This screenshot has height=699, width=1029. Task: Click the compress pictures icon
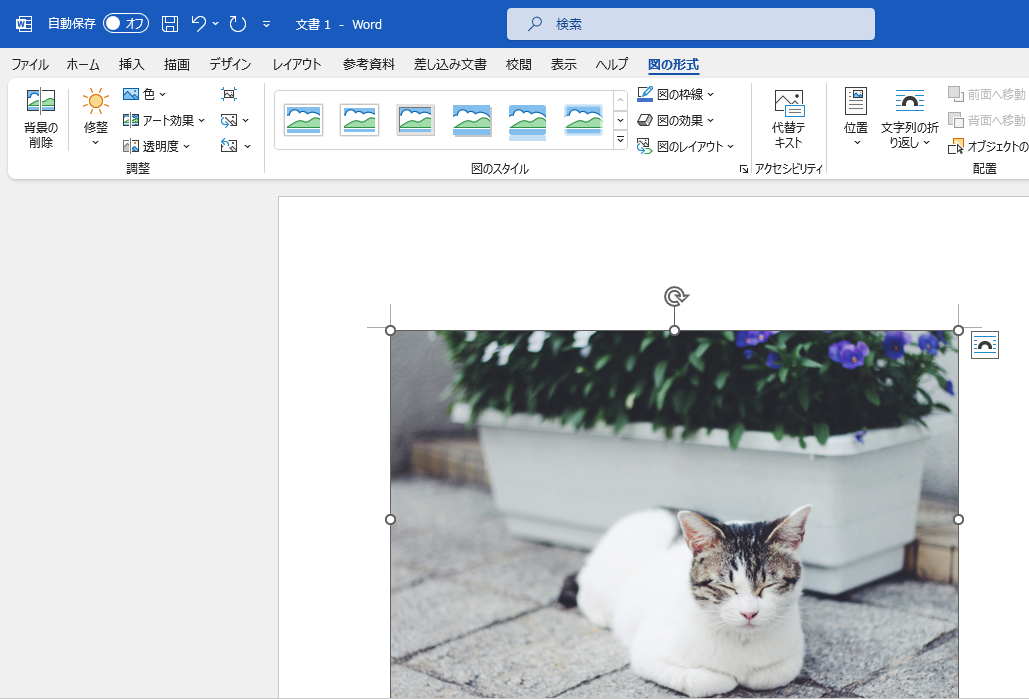click(229, 94)
